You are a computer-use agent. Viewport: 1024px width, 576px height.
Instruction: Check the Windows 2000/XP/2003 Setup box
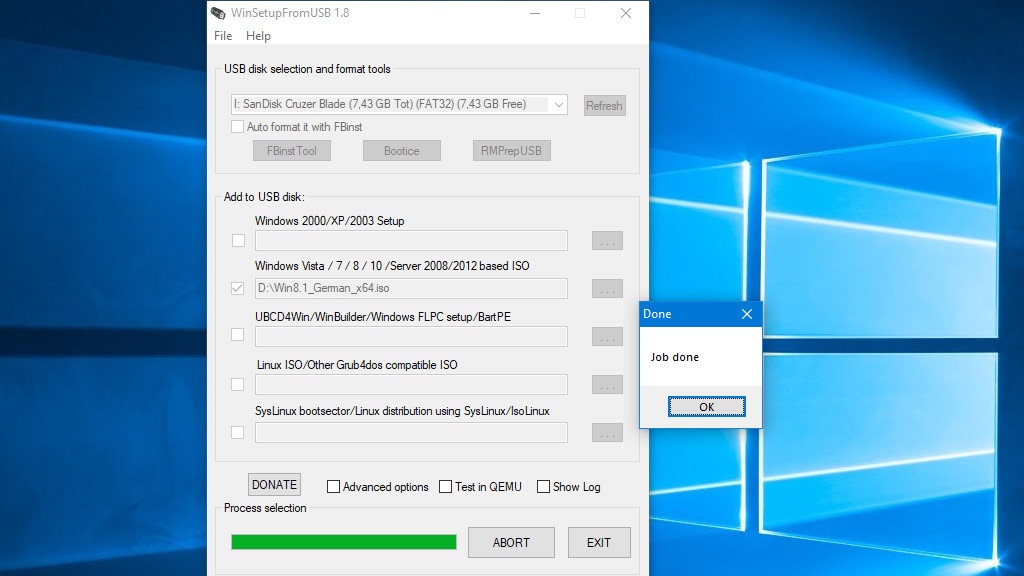point(238,240)
